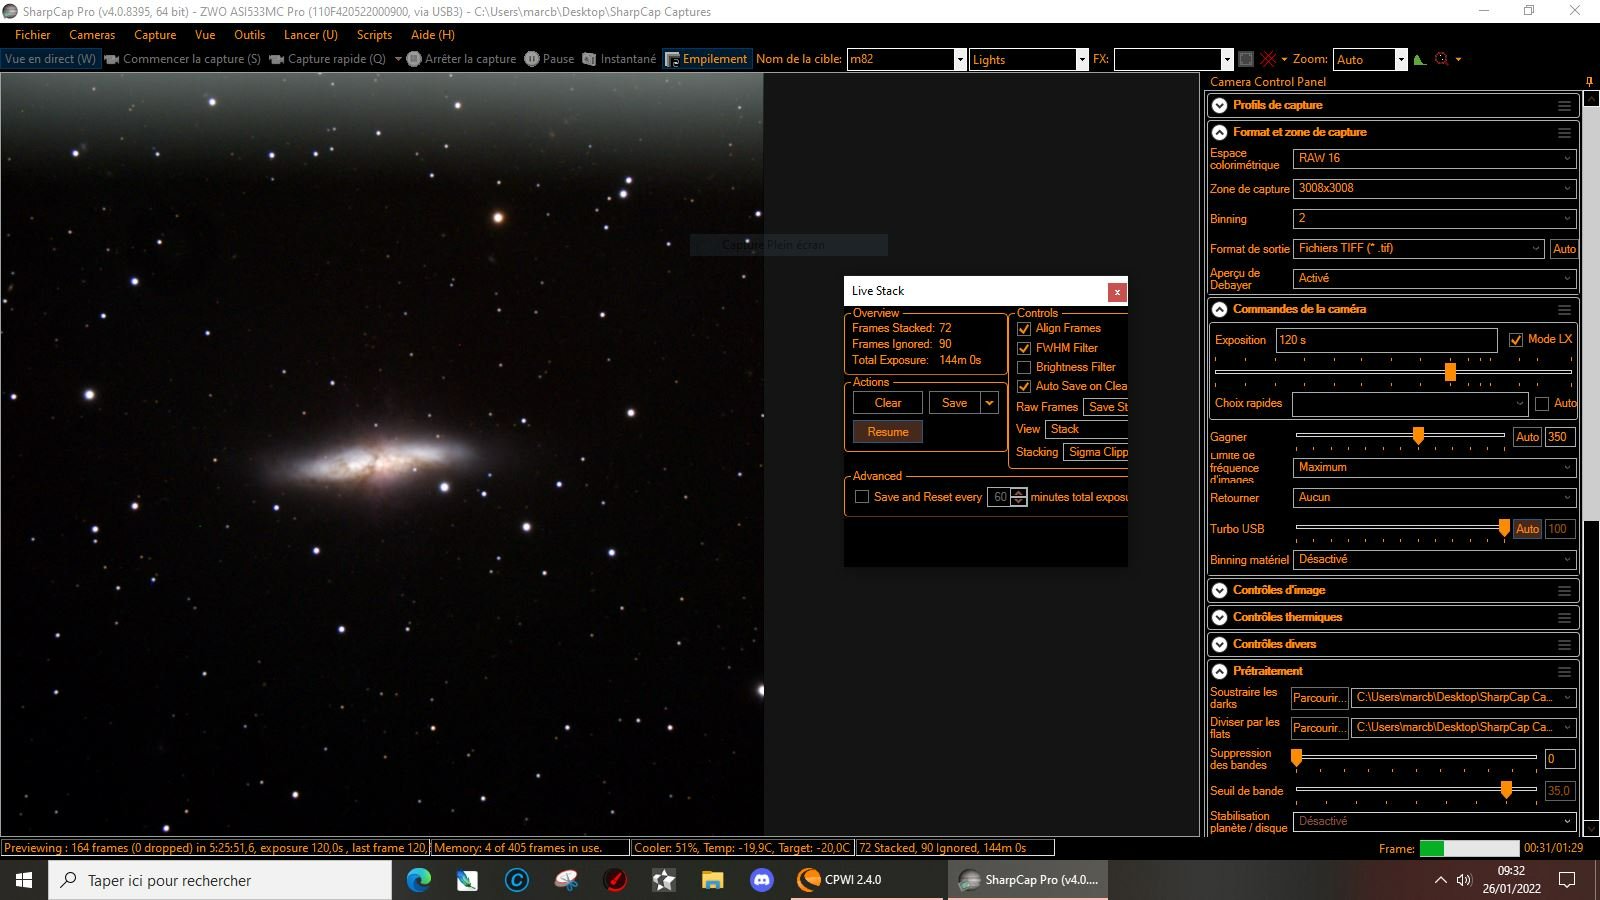Image resolution: width=1600 pixels, height=900 pixels.
Task: Click the red reticule crosshair icon
Action: (1268, 59)
